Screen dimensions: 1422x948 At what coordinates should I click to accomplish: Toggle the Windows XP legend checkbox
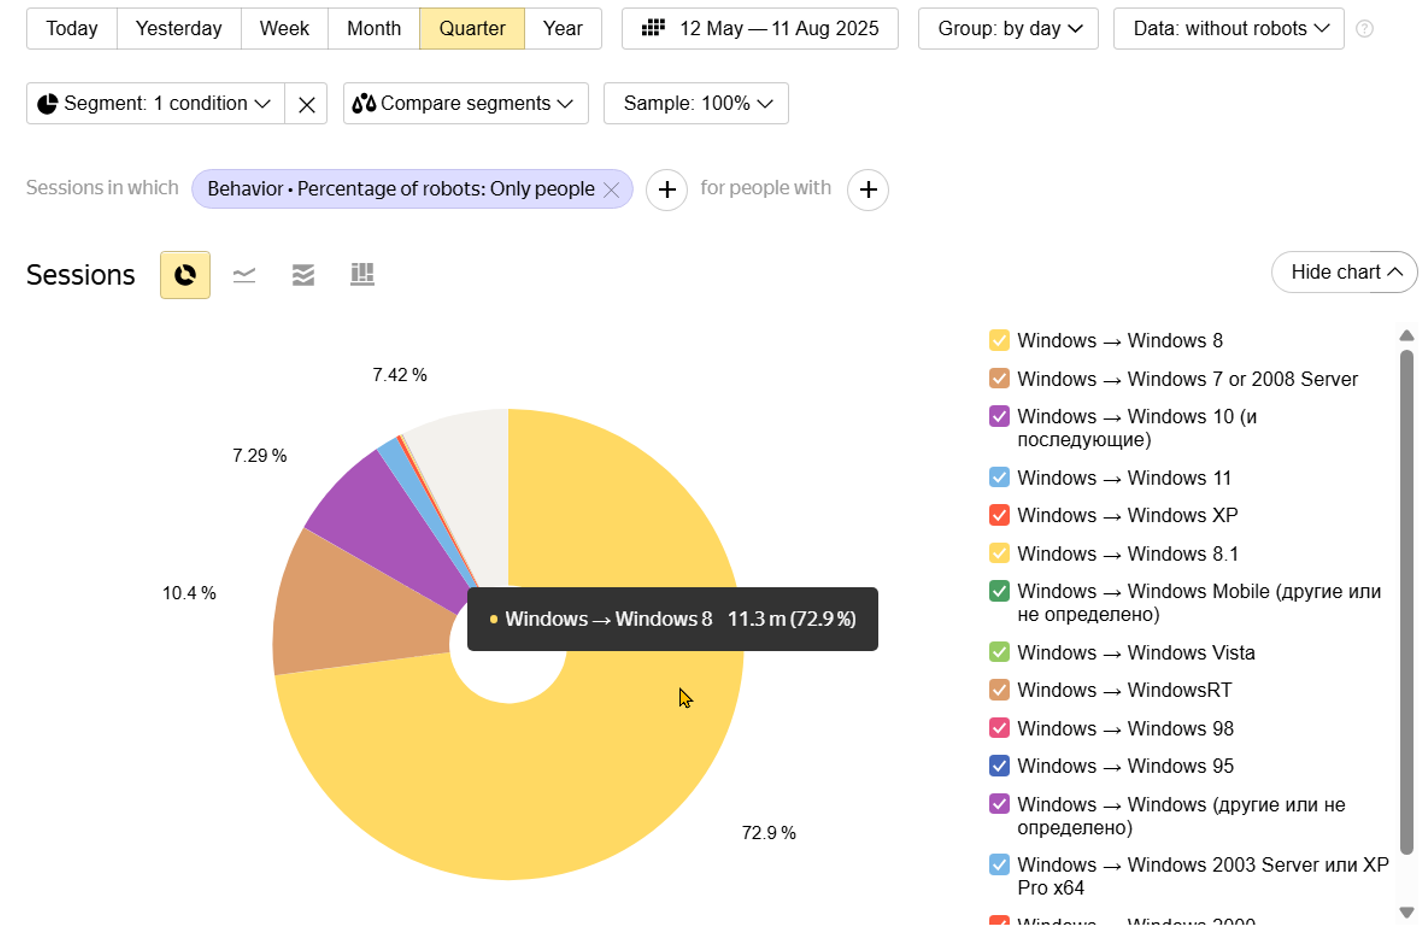pyautogui.click(x=999, y=516)
